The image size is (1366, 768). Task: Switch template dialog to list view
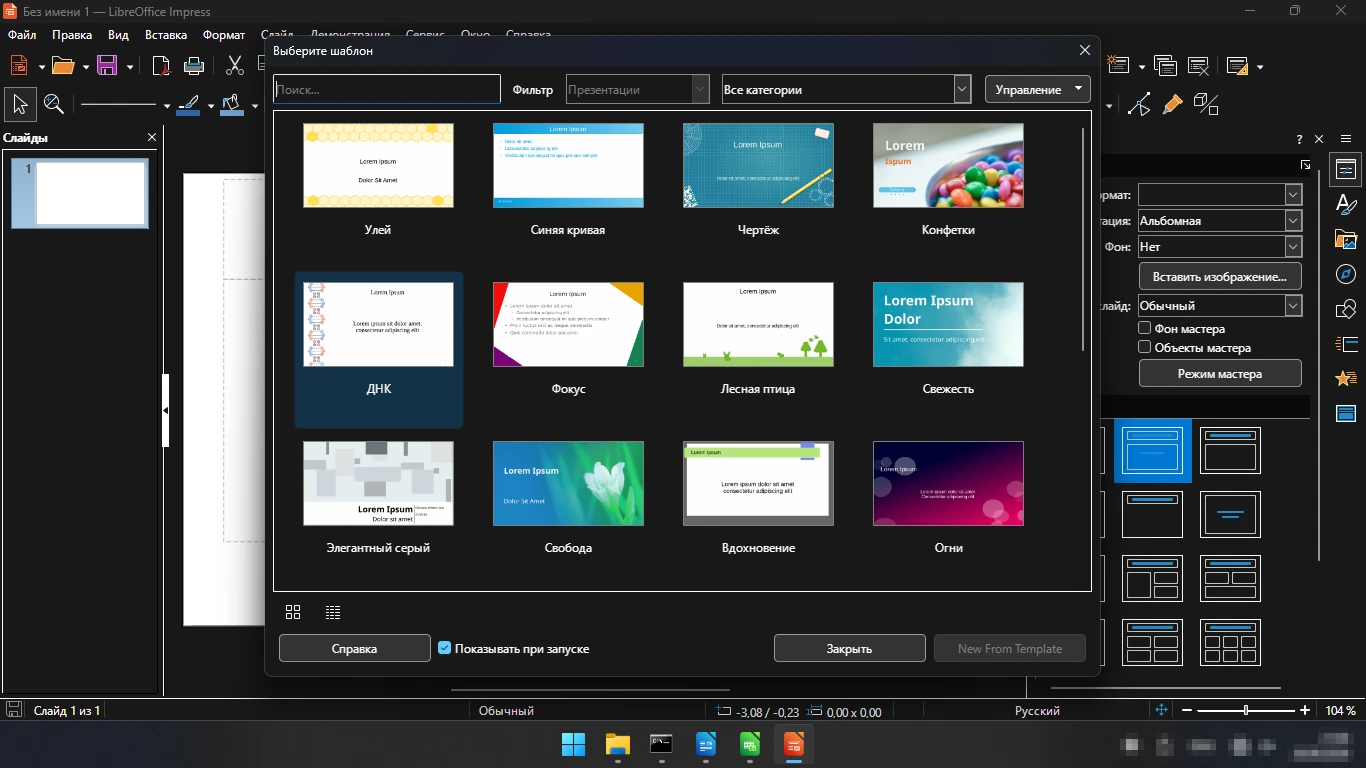pyautogui.click(x=333, y=612)
